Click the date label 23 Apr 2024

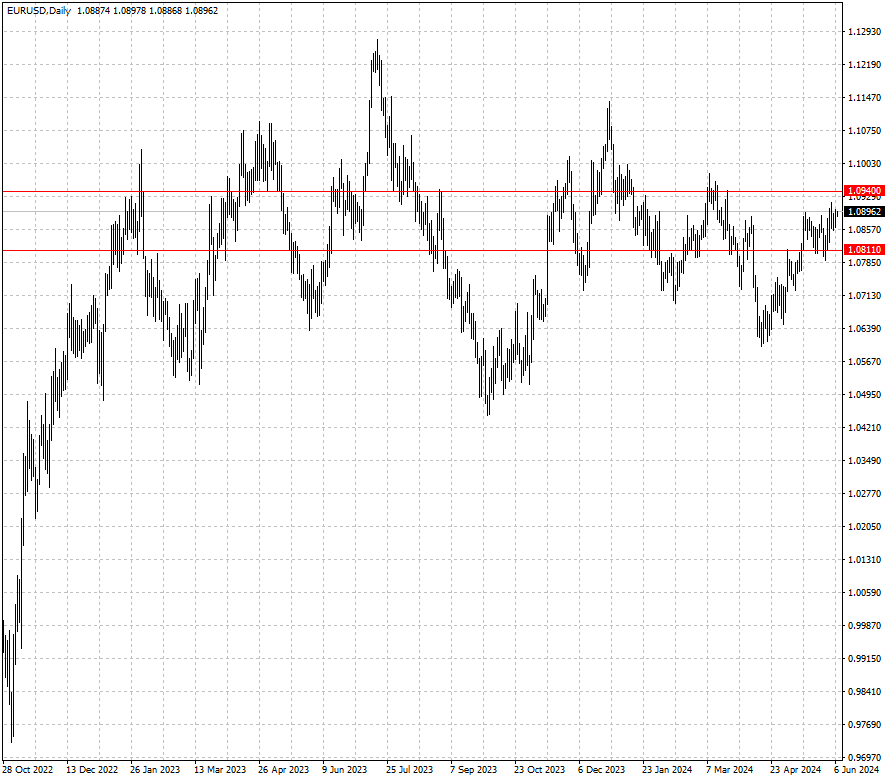[795, 770]
